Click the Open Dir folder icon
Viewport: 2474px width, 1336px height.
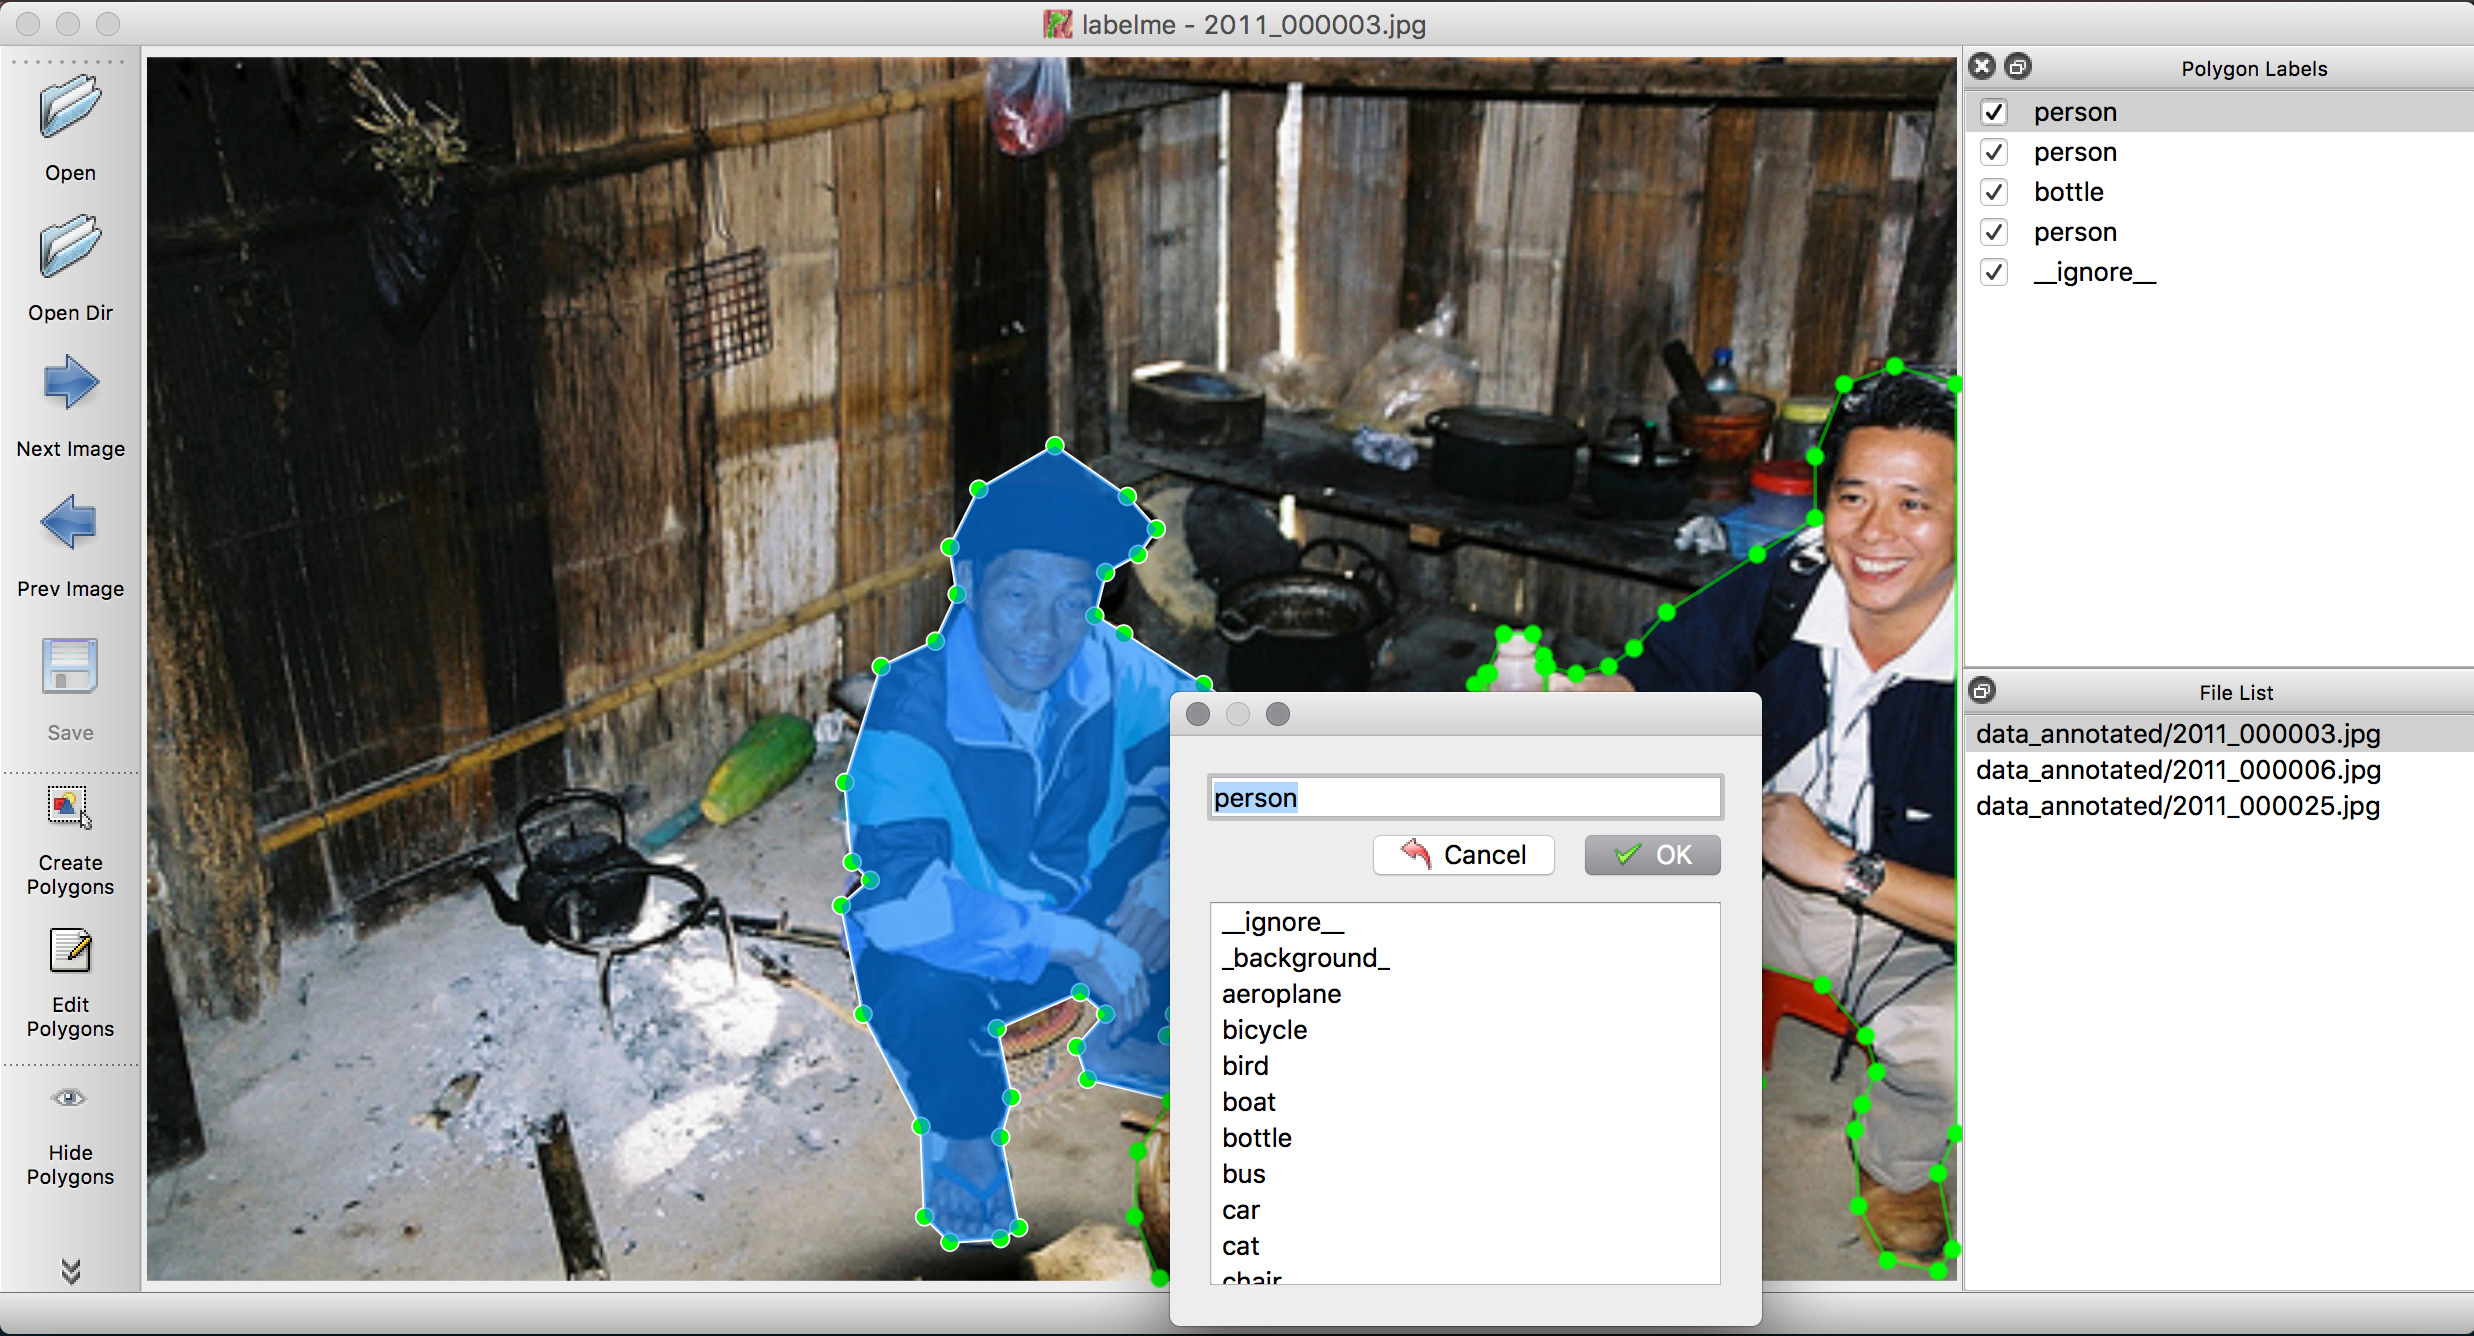pyautogui.click(x=70, y=247)
